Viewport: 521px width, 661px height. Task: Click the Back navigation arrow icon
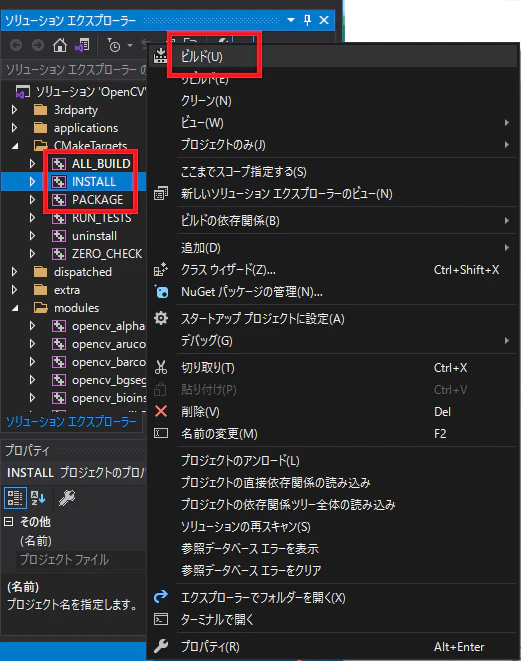16,45
